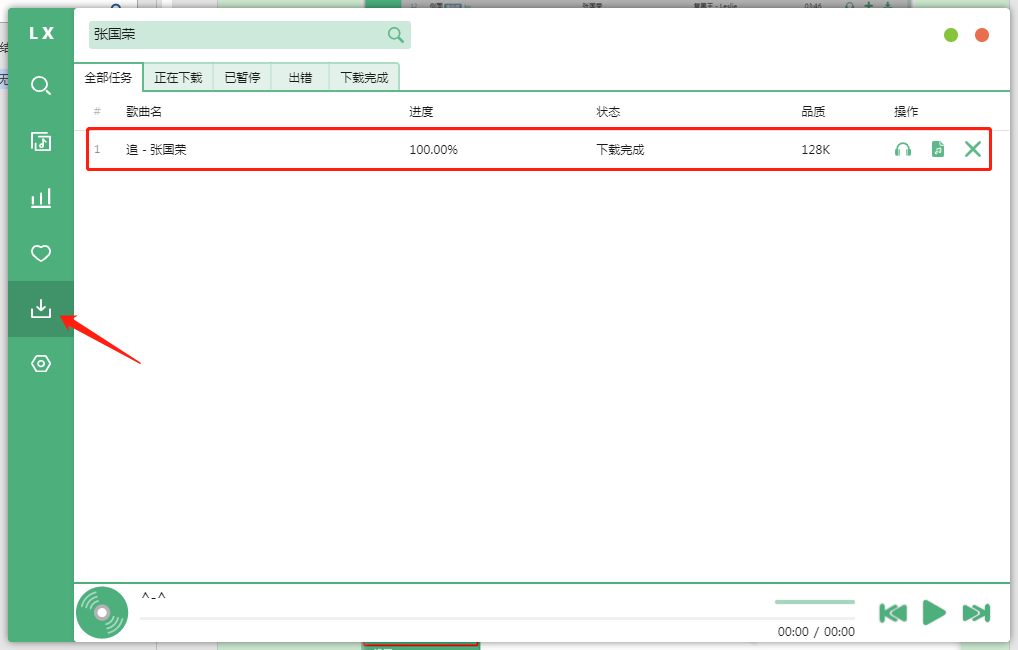
Task: Open the music charts sidebar icon
Action: 40,197
